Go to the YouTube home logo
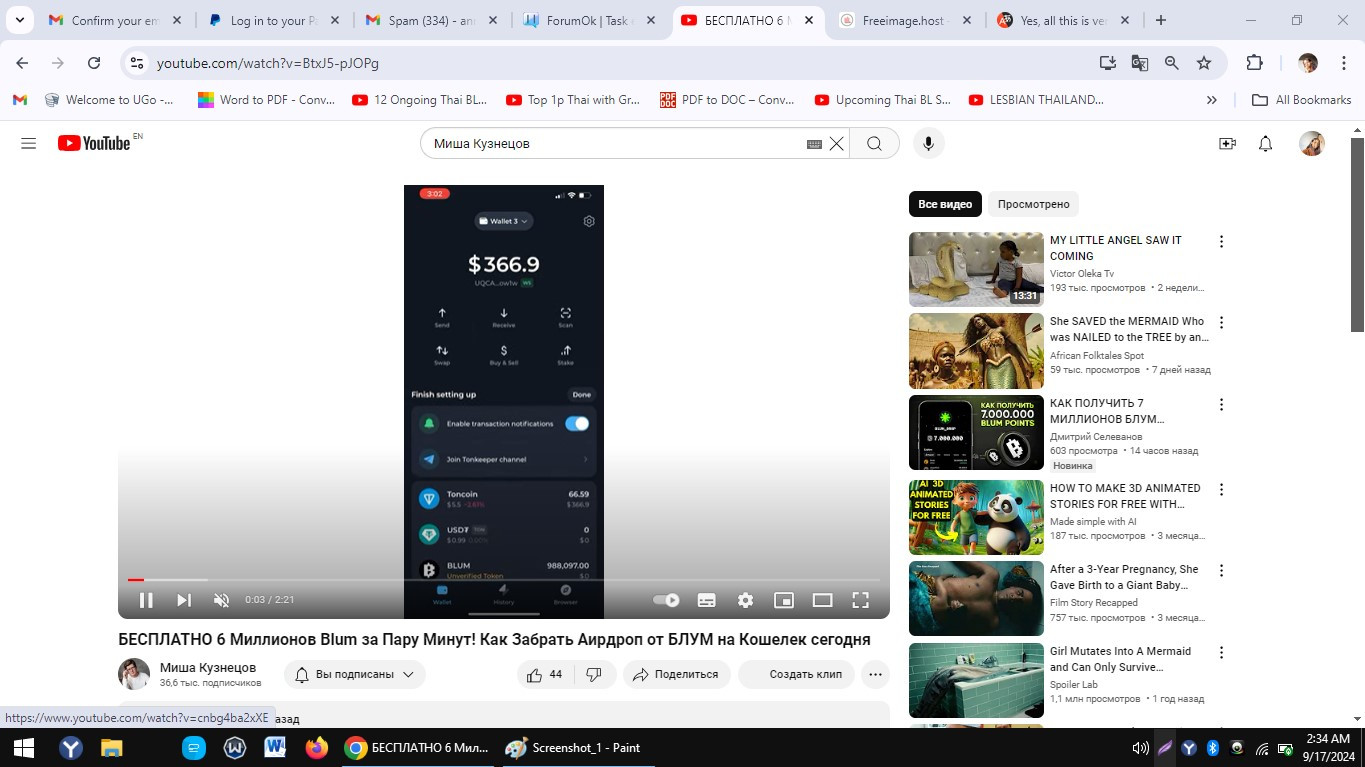This screenshot has width=1365, height=767. [93, 143]
